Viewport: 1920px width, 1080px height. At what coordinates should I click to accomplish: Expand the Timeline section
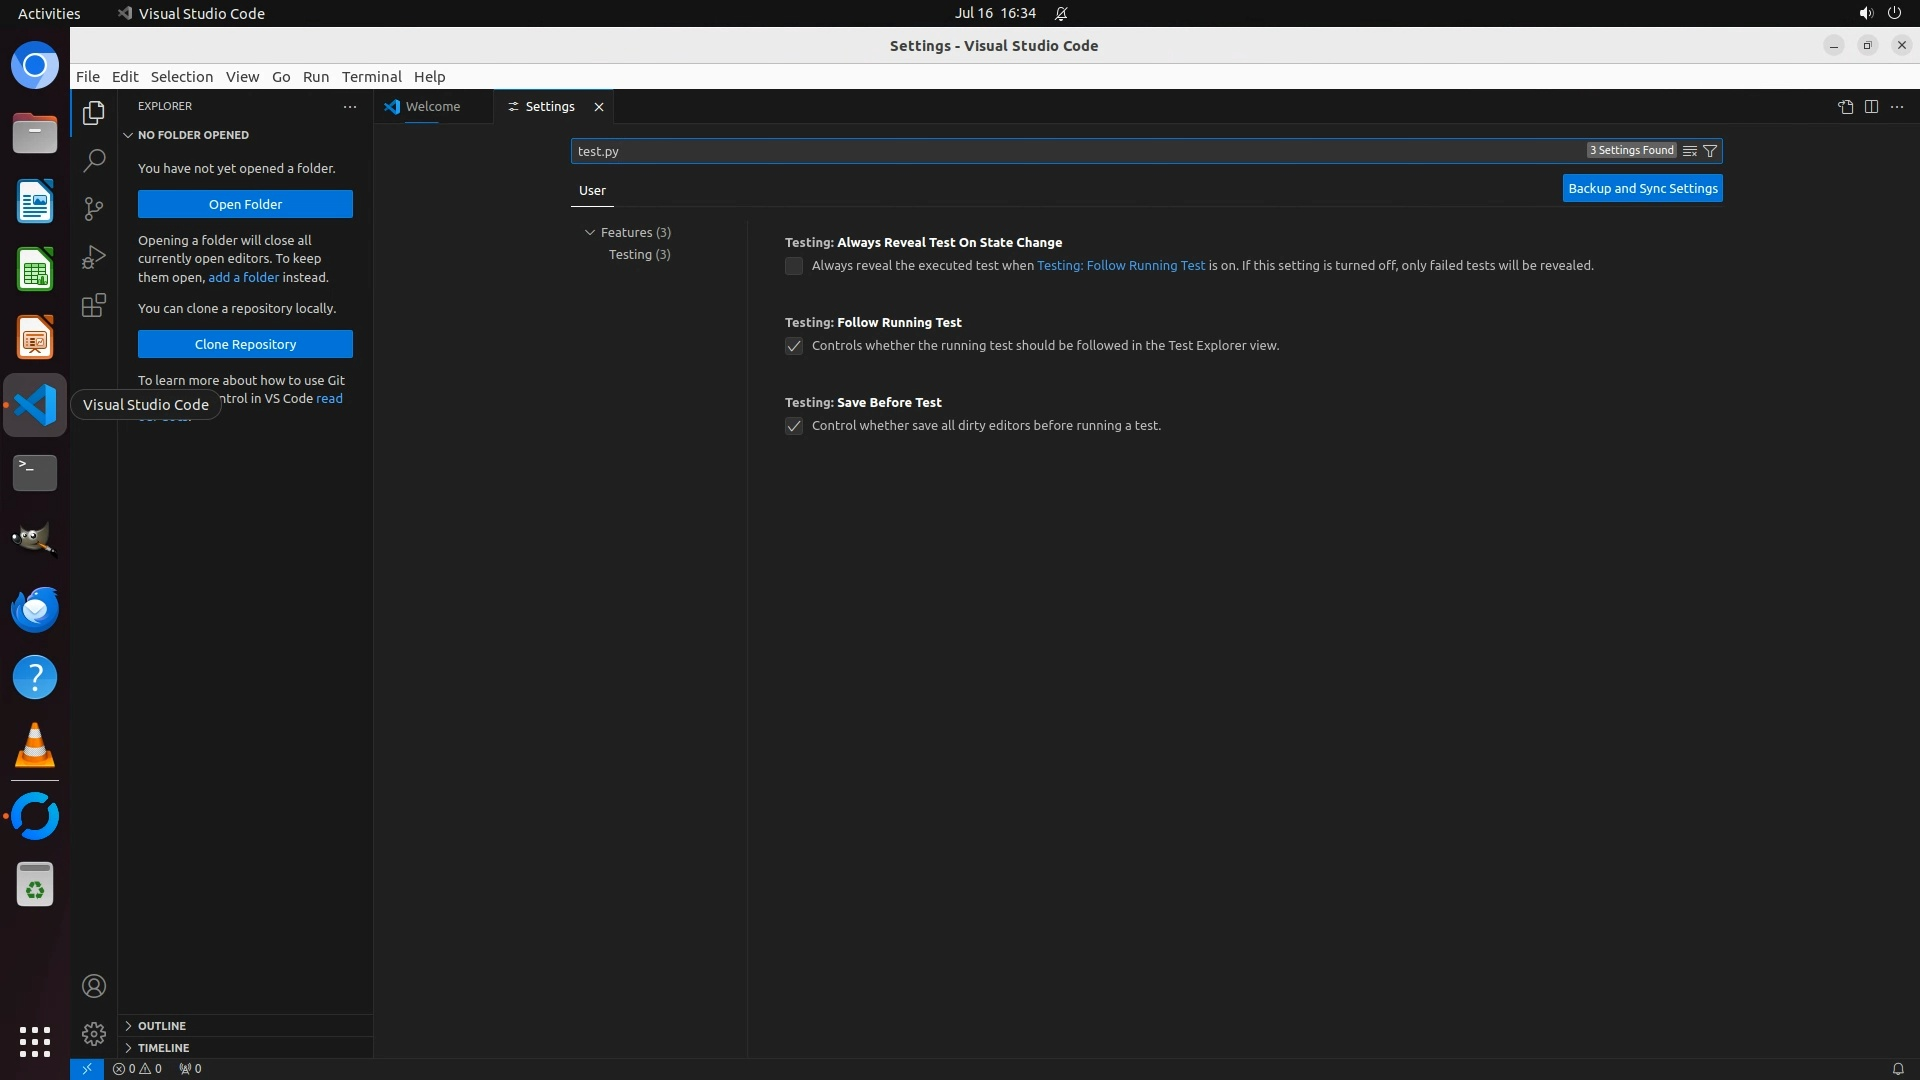point(163,1048)
